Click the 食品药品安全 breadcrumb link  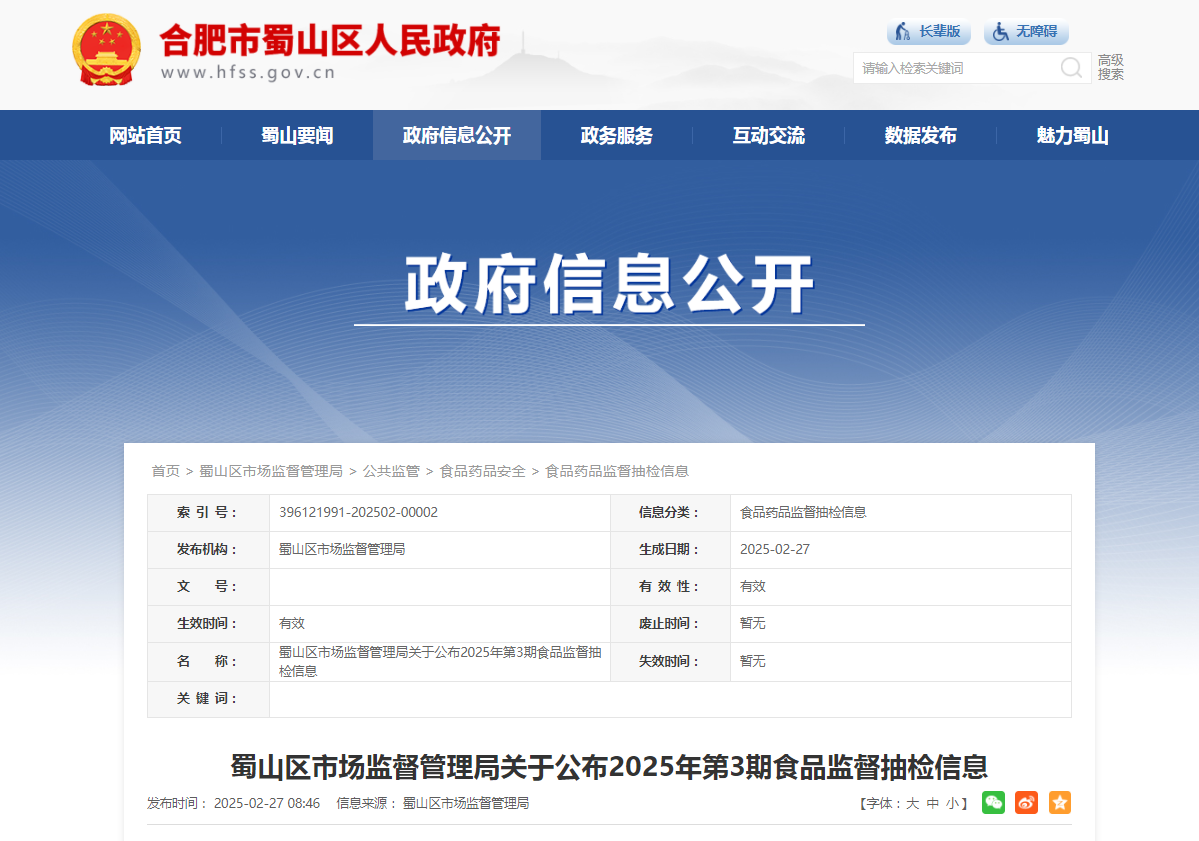pos(483,471)
